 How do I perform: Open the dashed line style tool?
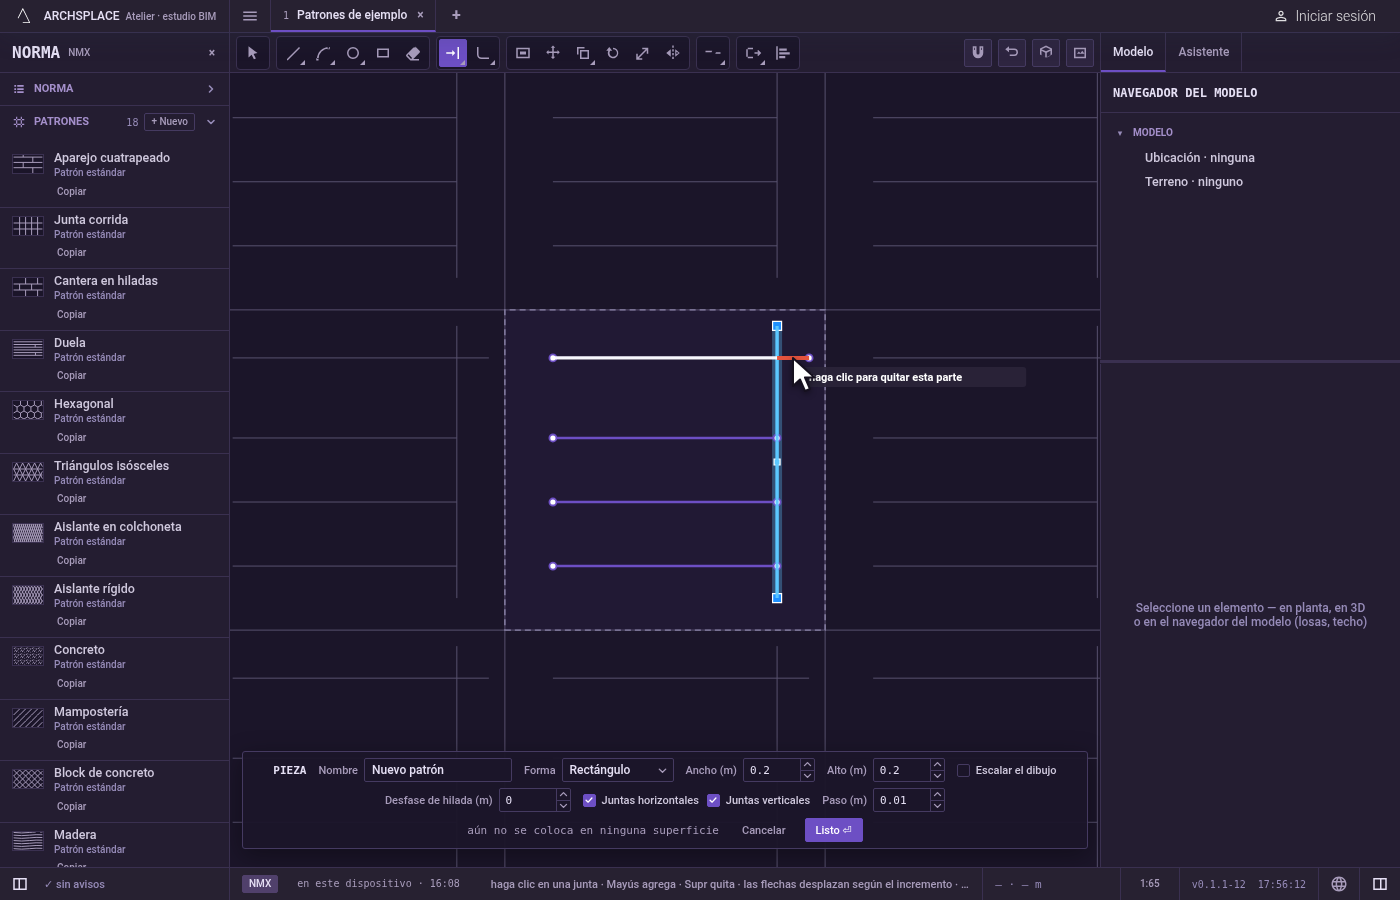tap(712, 53)
